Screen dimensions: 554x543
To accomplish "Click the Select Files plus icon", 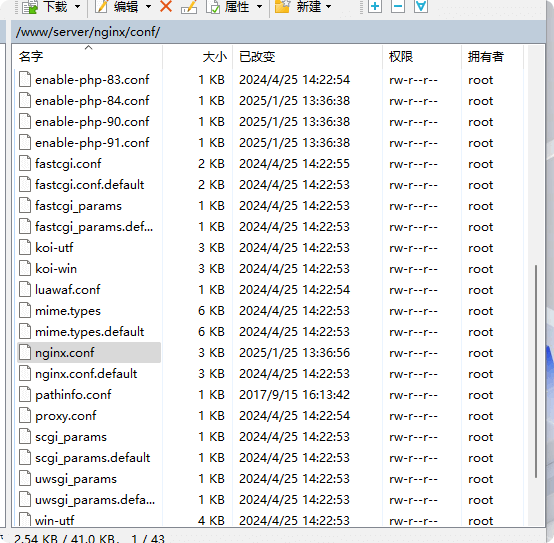I will coord(375,6).
